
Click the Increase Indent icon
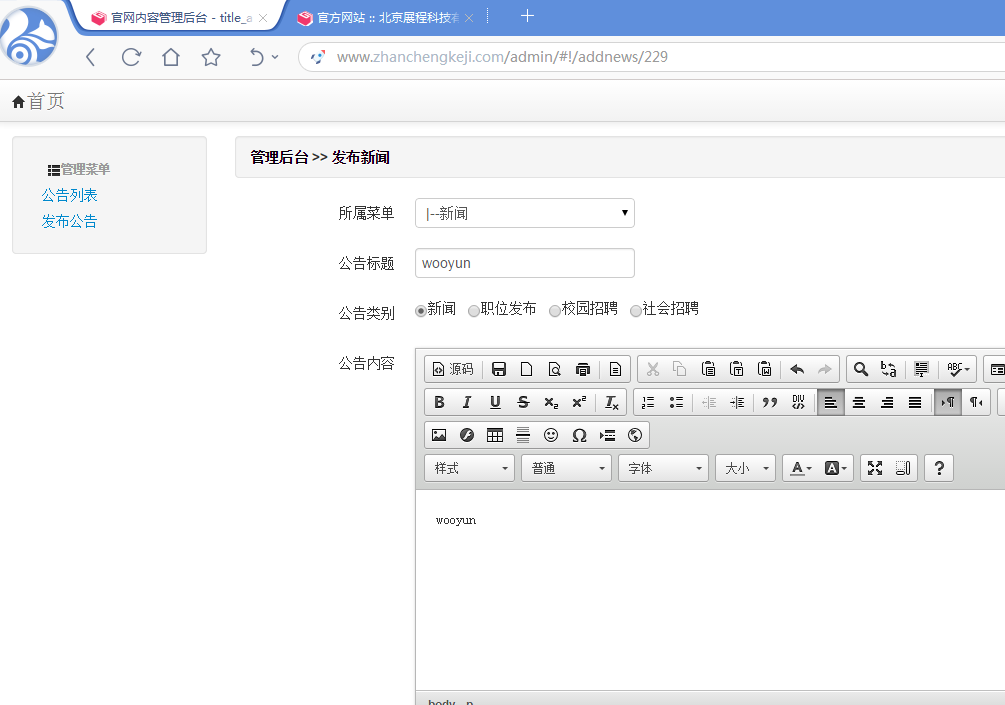tap(737, 402)
